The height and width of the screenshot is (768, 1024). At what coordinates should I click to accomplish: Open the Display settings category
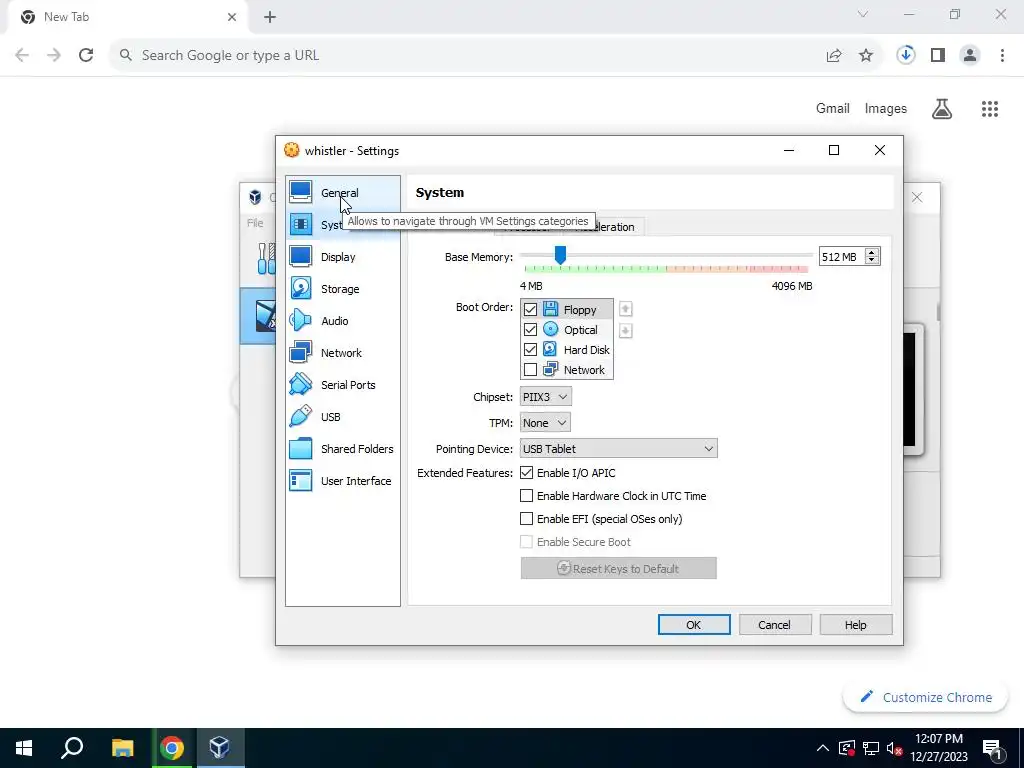tap(342, 257)
